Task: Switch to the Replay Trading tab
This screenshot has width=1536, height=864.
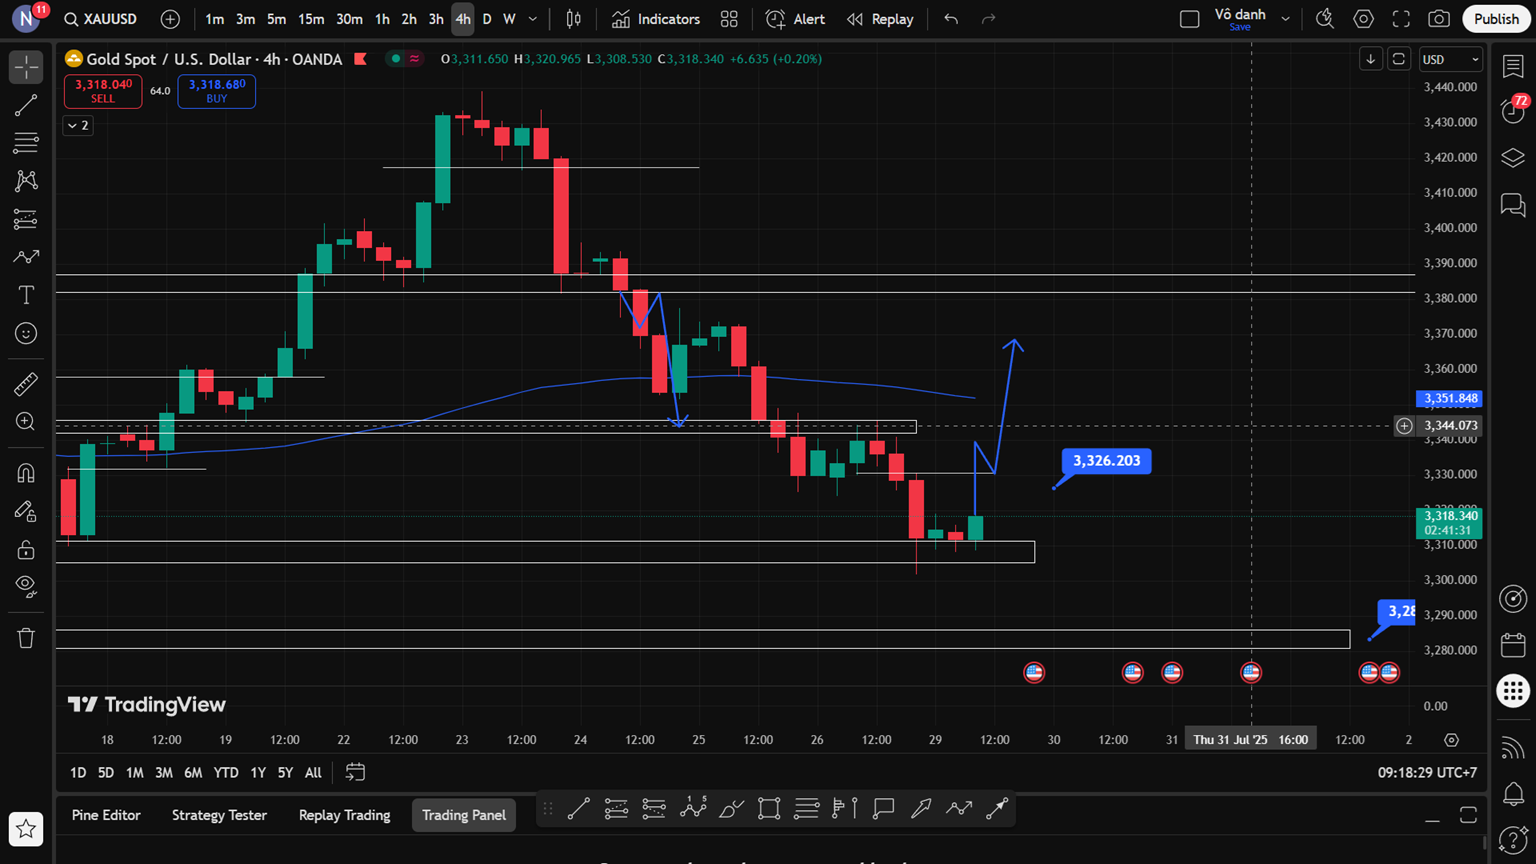Action: pos(344,815)
